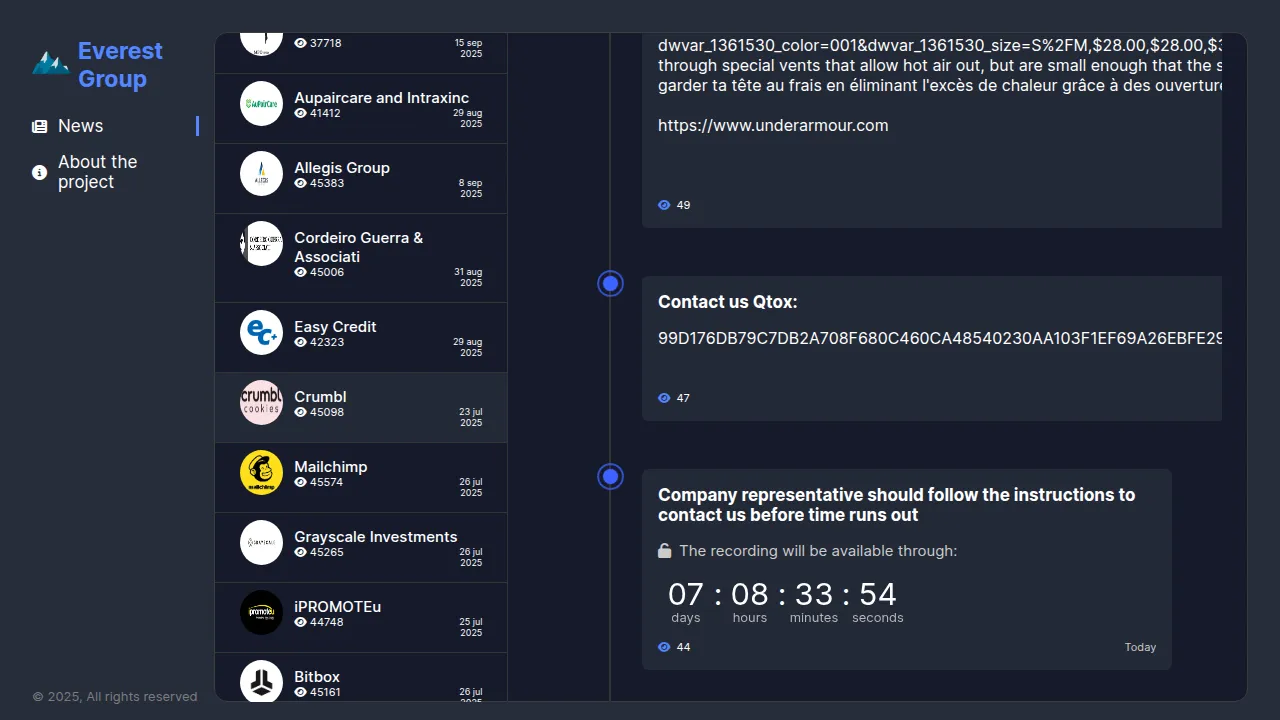Click timeline marker beside the countdown post
Screen dimensions: 1280x720
(x=610, y=477)
